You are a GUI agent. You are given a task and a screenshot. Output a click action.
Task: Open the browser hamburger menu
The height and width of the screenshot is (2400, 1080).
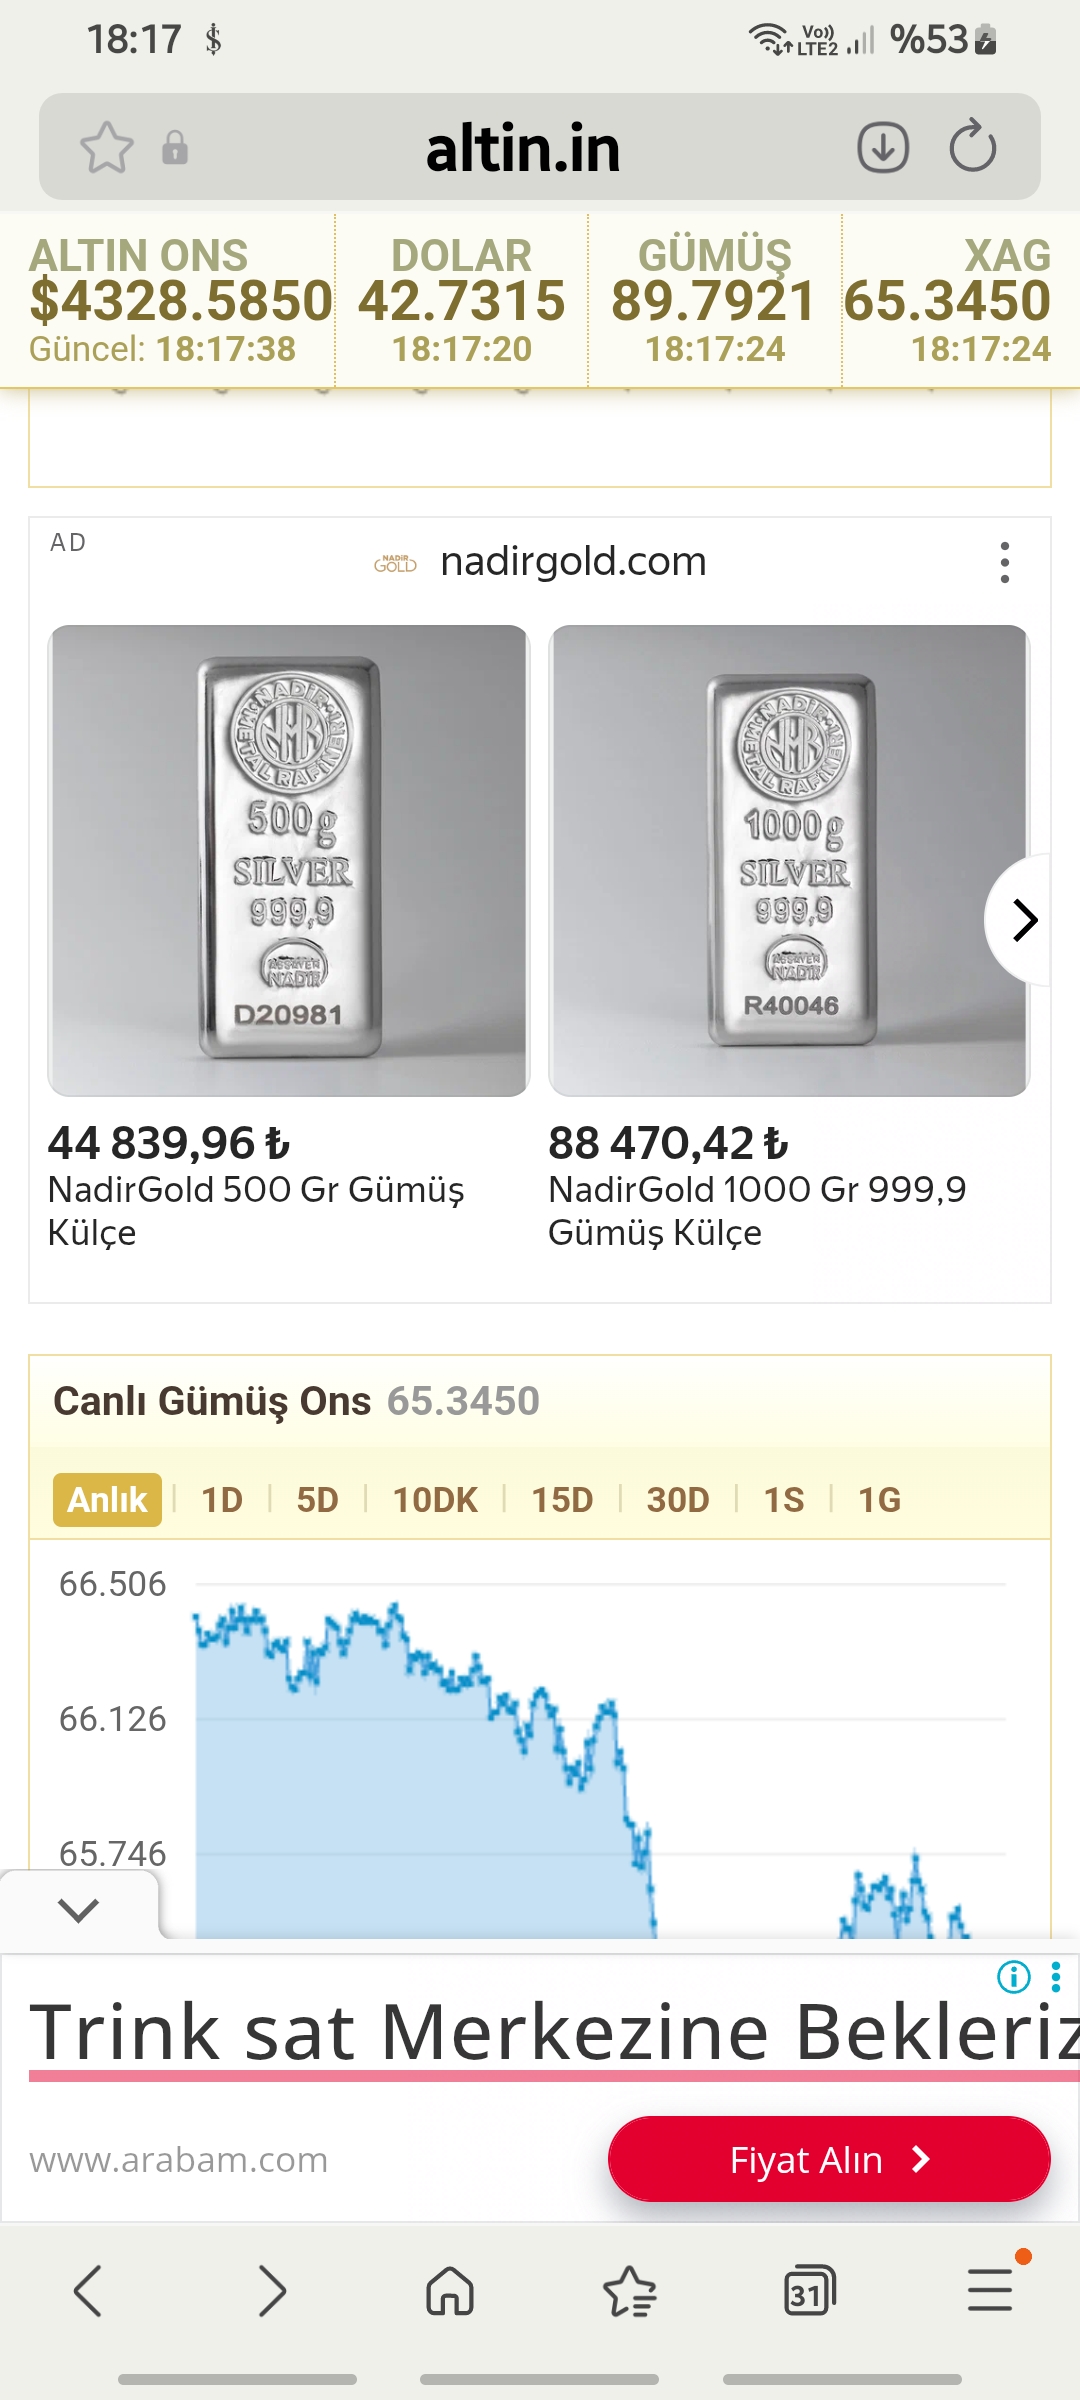coord(990,2290)
